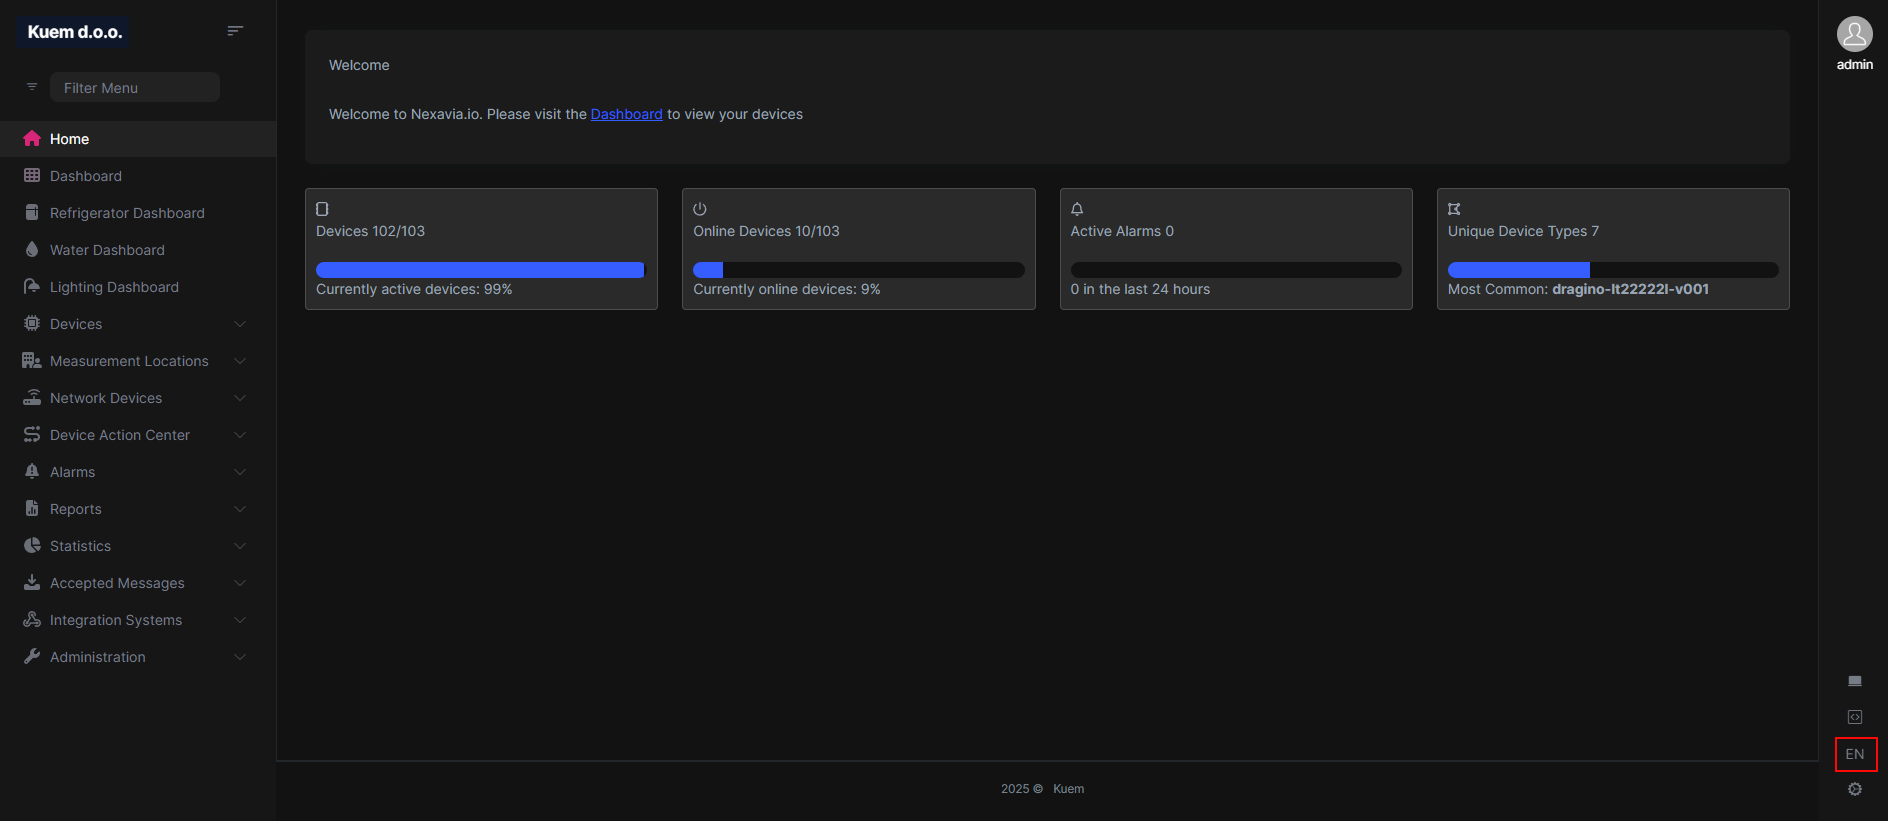
Task: Click the Online Devices progress bar
Action: point(858,270)
